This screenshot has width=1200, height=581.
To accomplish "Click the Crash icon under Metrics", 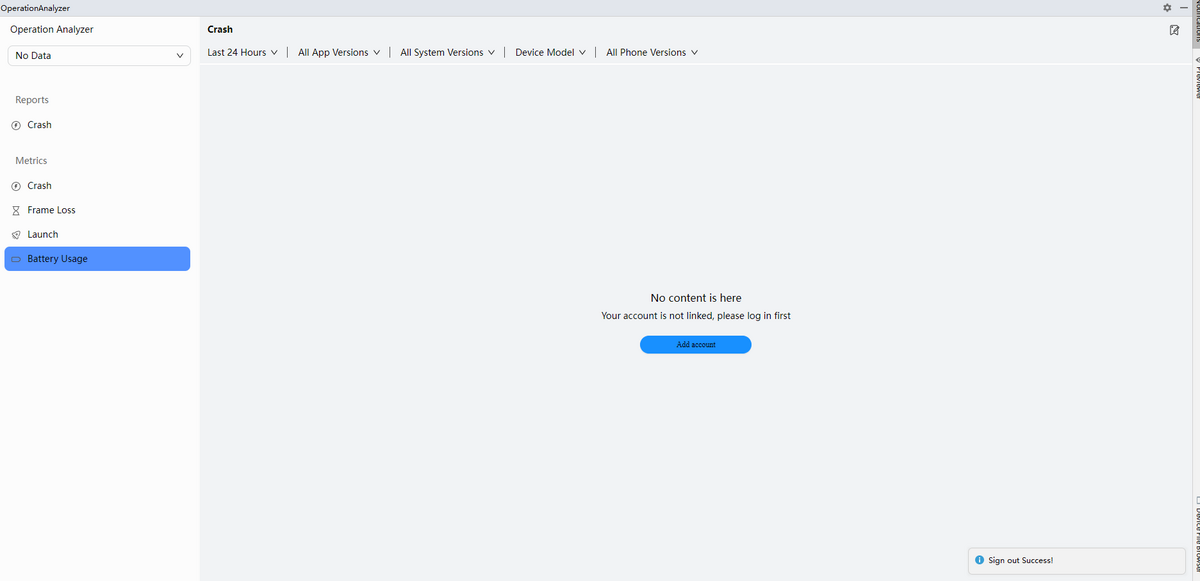I will (15, 186).
